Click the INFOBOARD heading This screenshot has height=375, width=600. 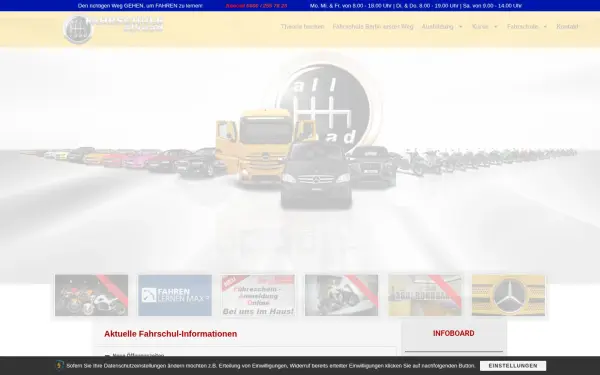click(453, 333)
